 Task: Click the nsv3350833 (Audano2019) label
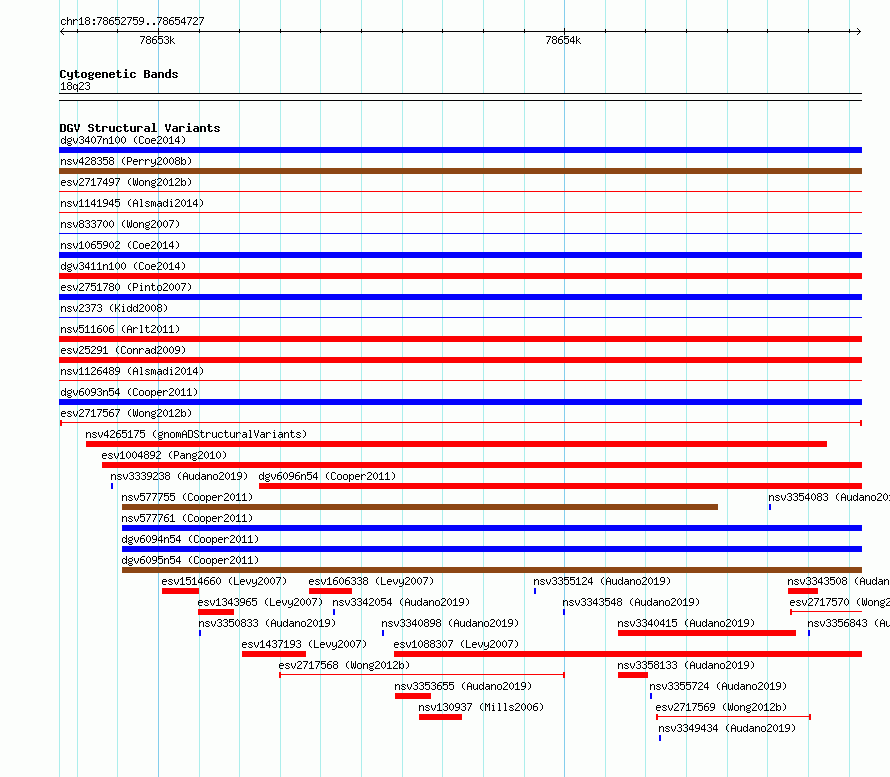267,623
